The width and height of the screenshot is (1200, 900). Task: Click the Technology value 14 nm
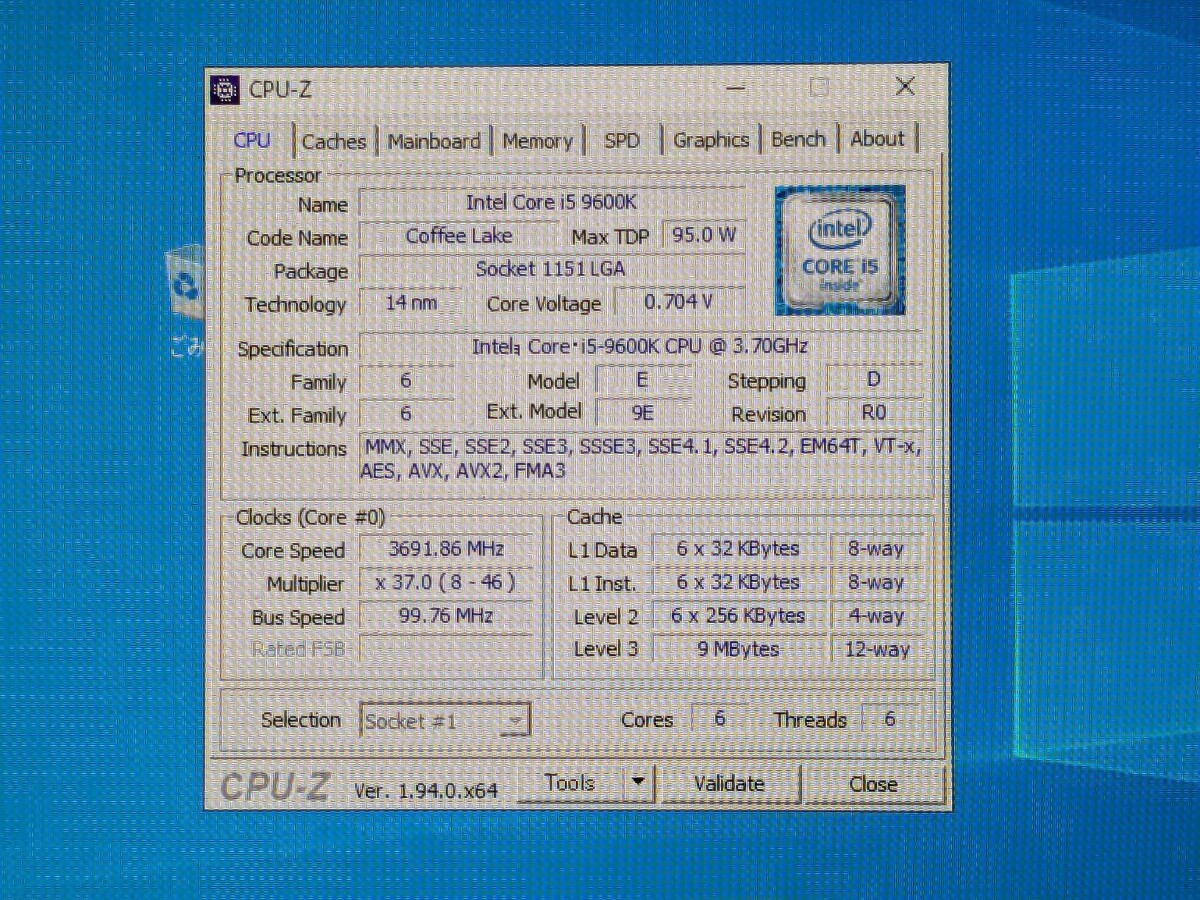(411, 303)
